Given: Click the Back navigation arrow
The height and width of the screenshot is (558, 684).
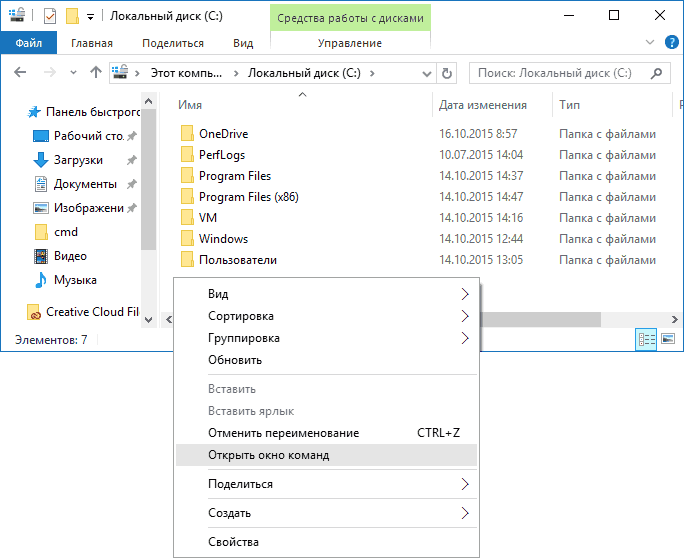Looking at the screenshot, I should coord(20,72).
